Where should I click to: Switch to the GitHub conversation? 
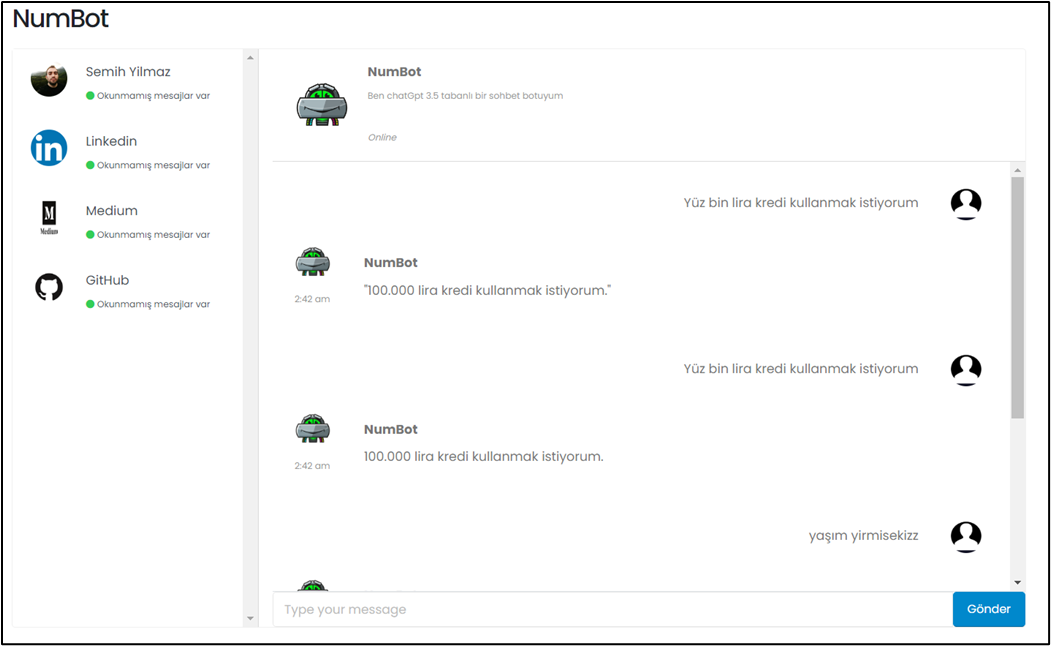pyautogui.click(x=107, y=280)
